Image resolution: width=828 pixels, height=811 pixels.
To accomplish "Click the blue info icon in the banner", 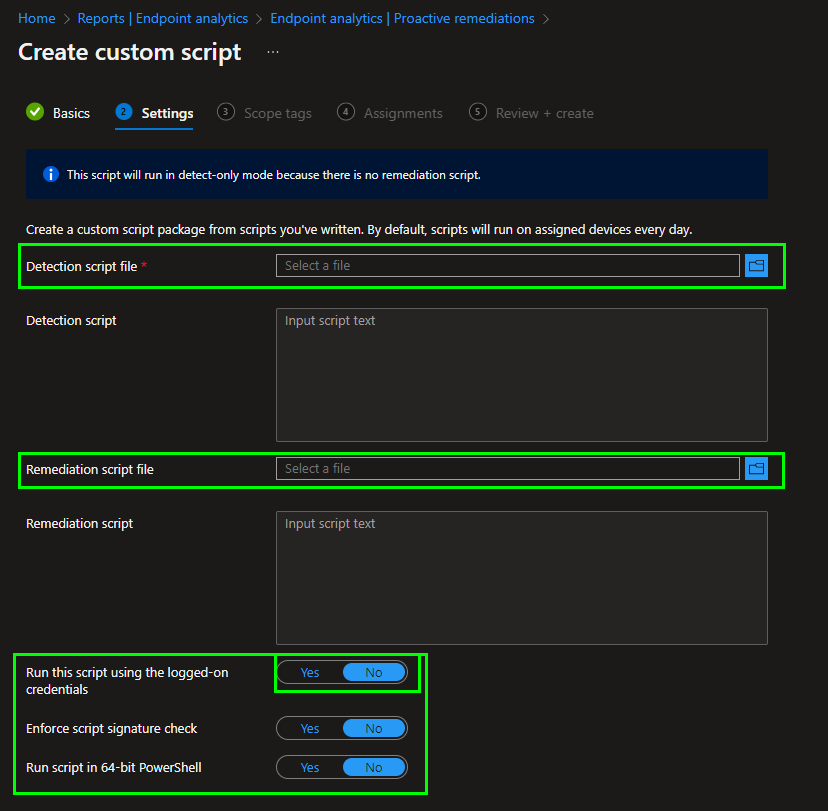I will click(51, 175).
